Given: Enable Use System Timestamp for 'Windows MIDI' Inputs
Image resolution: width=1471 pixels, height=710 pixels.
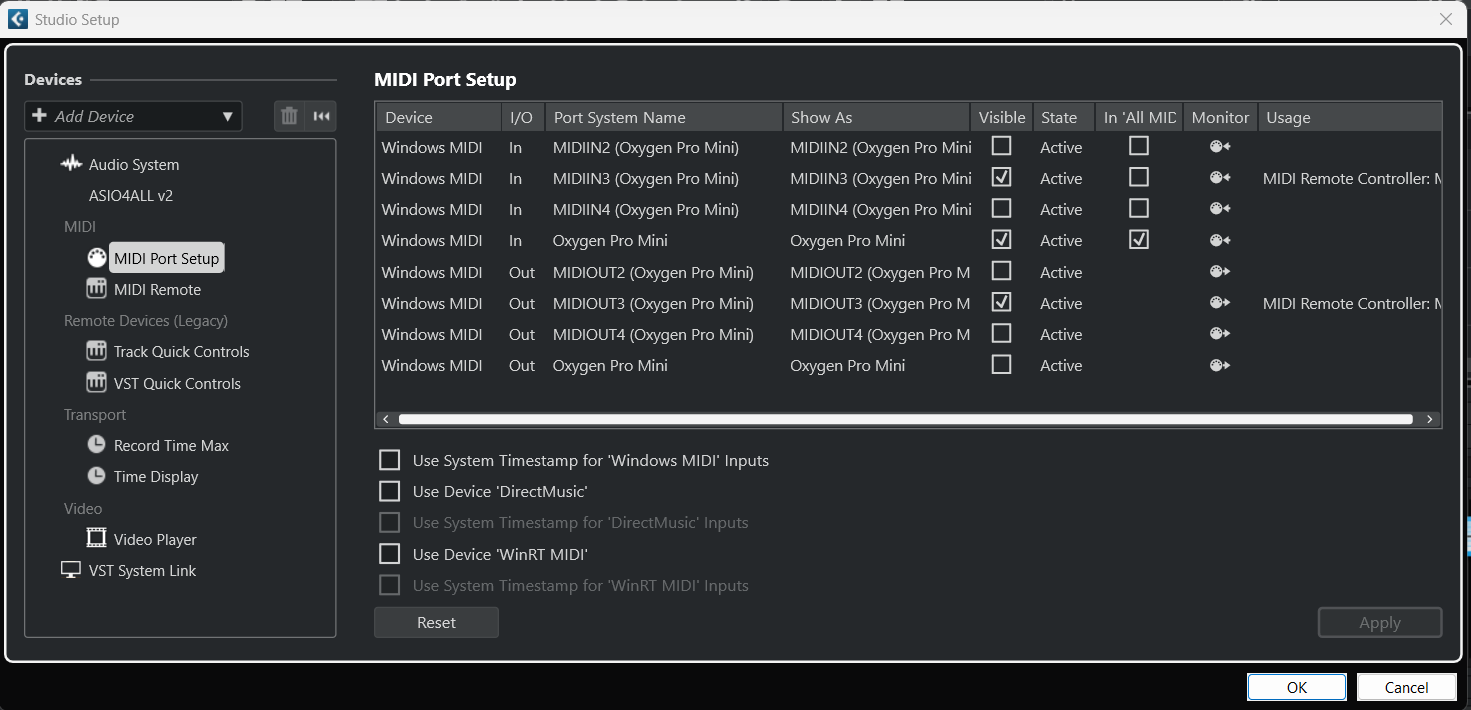Looking at the screenshot, I should coord(389,460).
